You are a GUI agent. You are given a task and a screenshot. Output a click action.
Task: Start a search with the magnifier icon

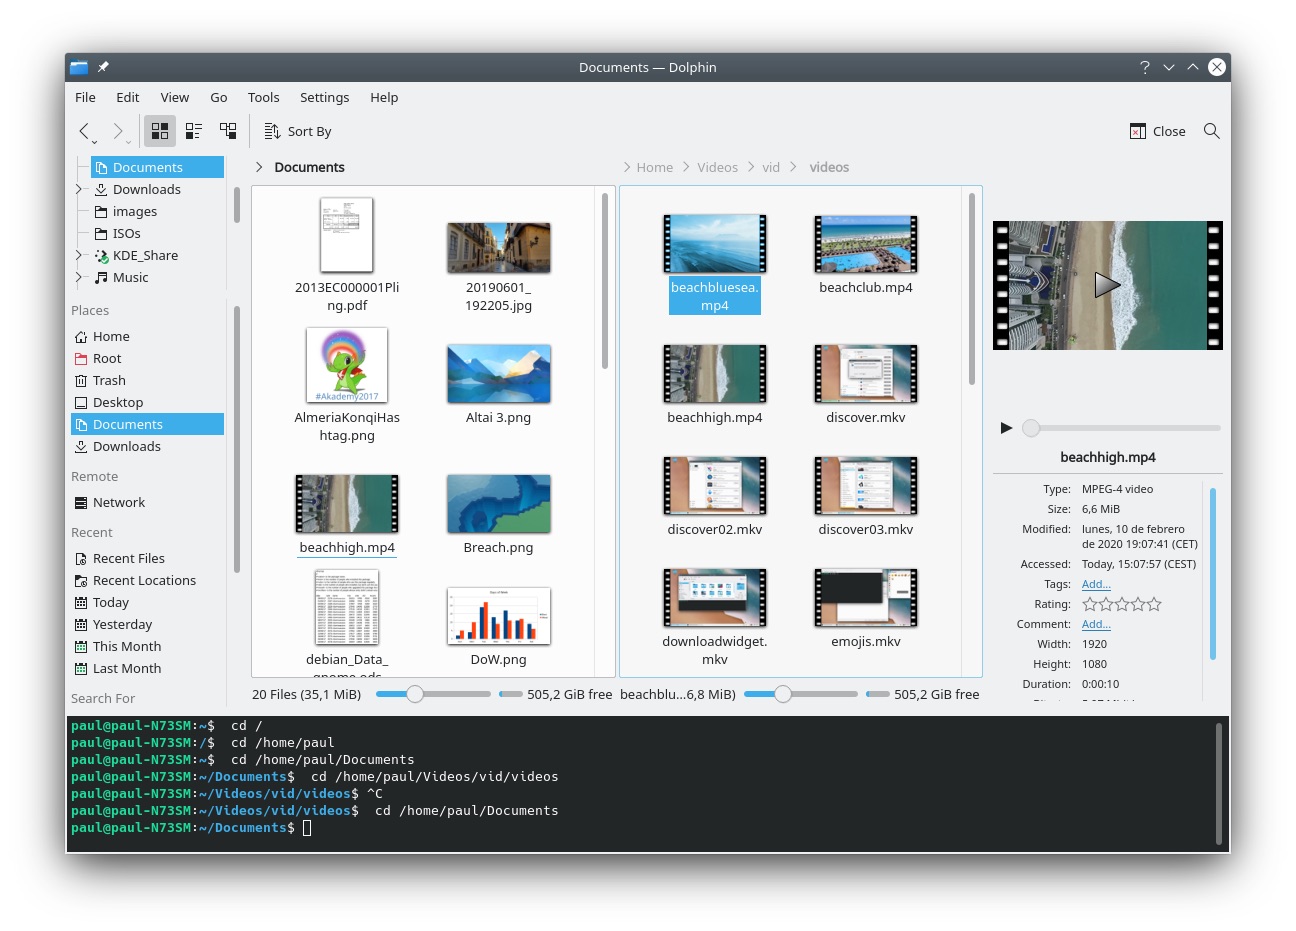point(1211,131)
